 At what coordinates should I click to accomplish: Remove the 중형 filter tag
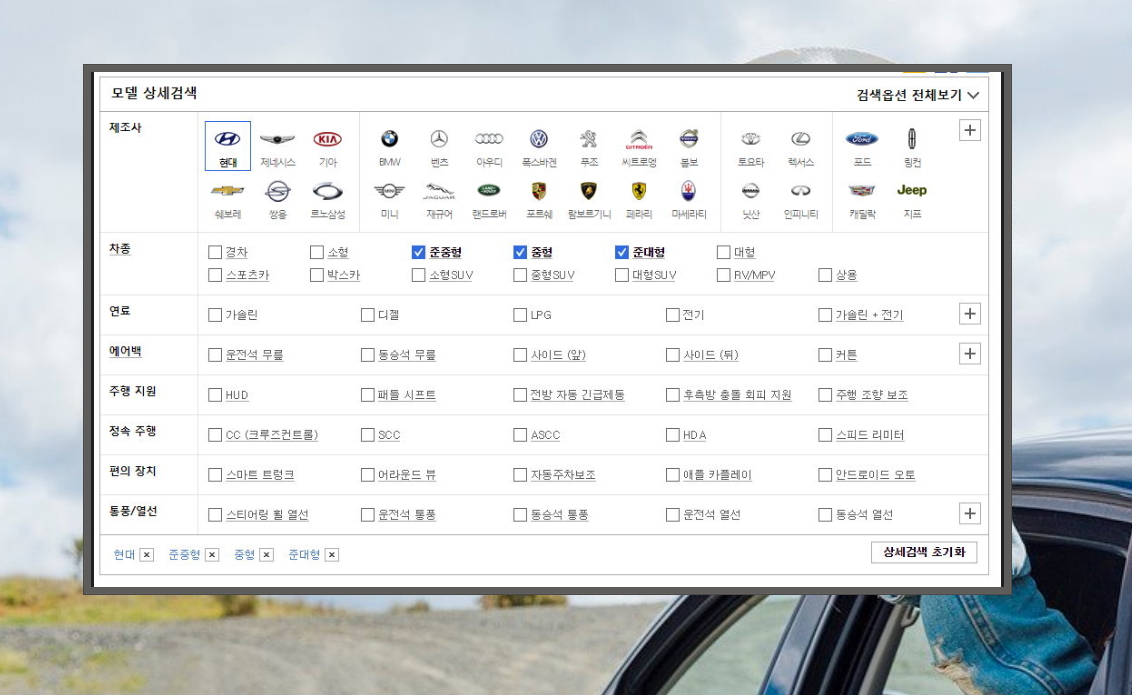(266, 554)
